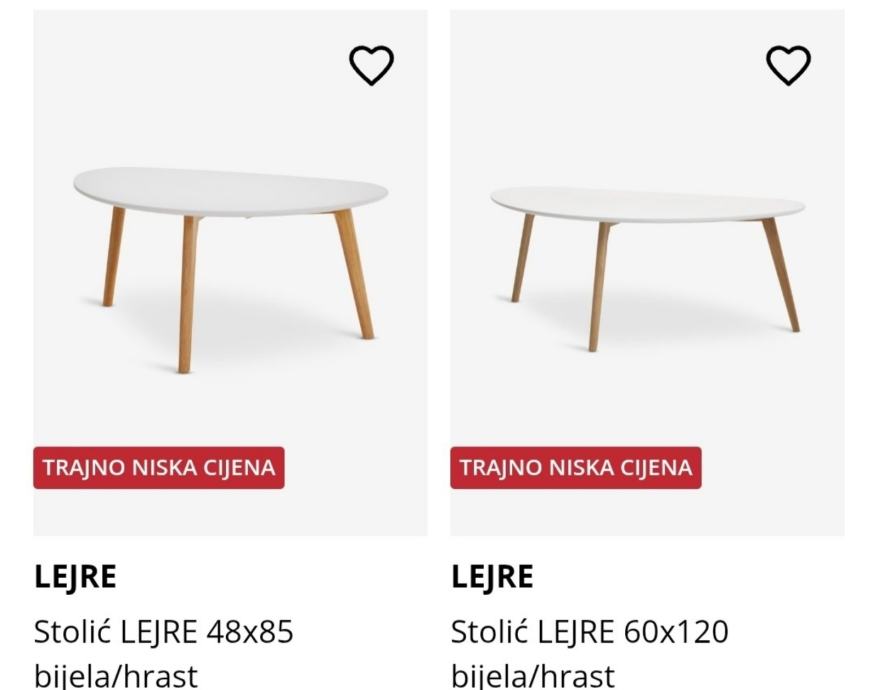Click the left TRAJNO NISKA CIJENA badge
Viewport: 878px width, 690px height.
pos(159,468)
